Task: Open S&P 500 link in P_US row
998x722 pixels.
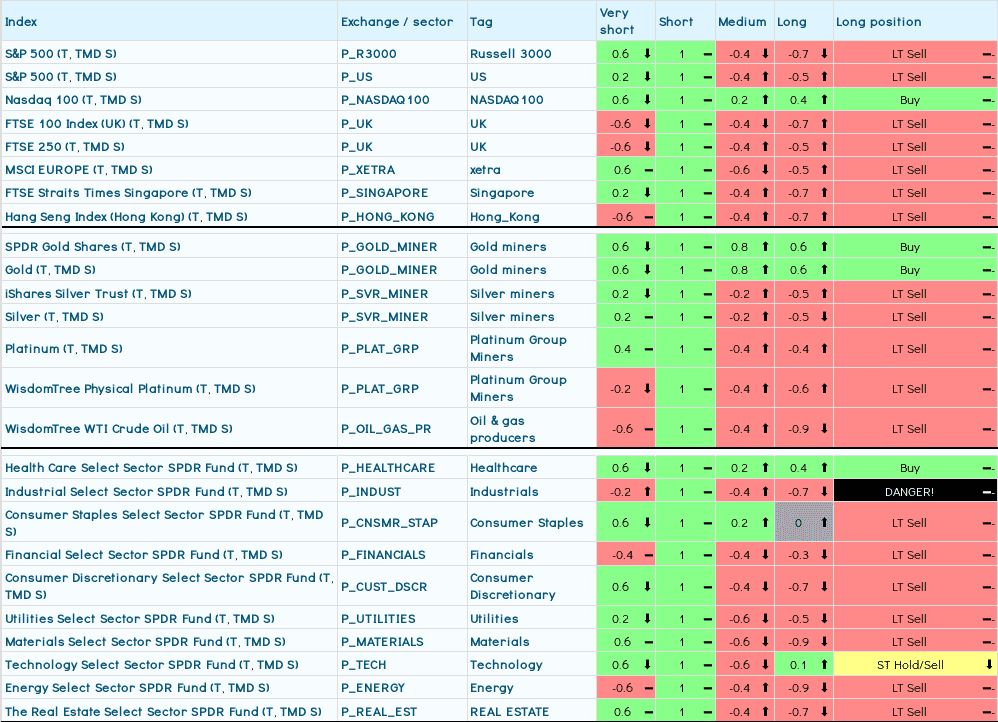Action: point(60,76)
